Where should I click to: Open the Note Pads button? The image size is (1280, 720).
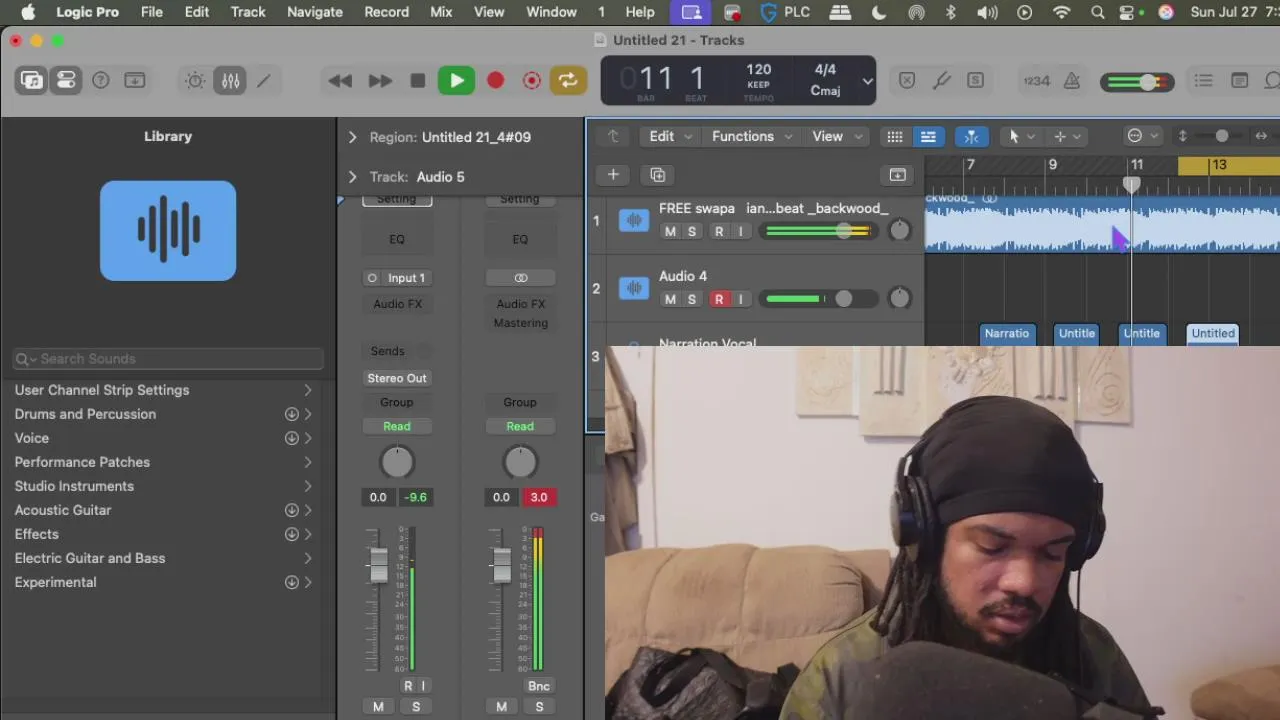1240,81
